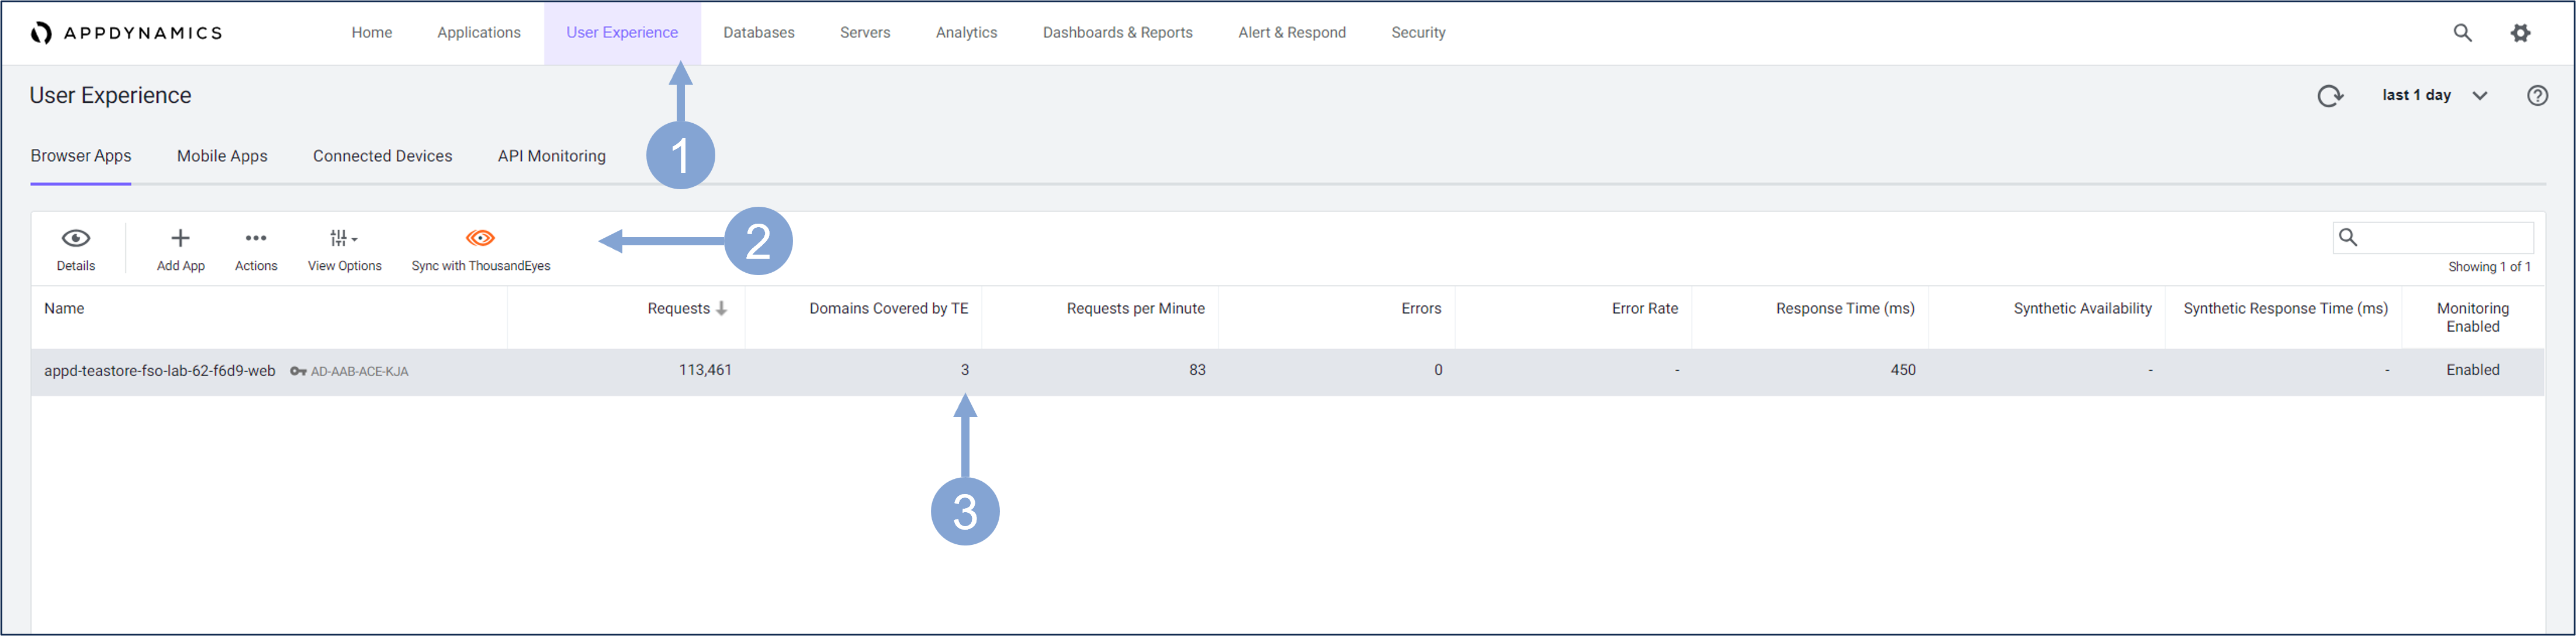2576x636 pixels.
Task: Expand the View Options dropdown
Action: coord(344,238)
